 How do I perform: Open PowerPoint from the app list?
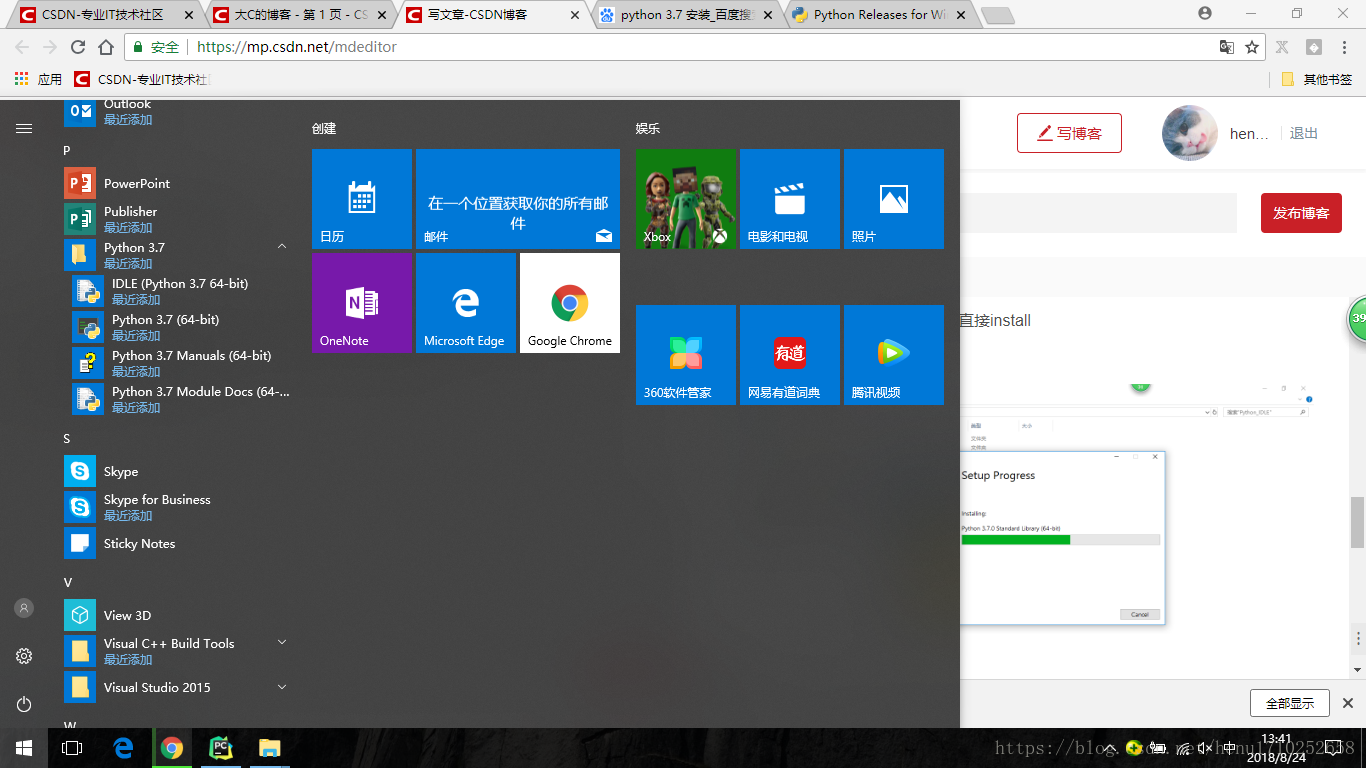(177, 183)
